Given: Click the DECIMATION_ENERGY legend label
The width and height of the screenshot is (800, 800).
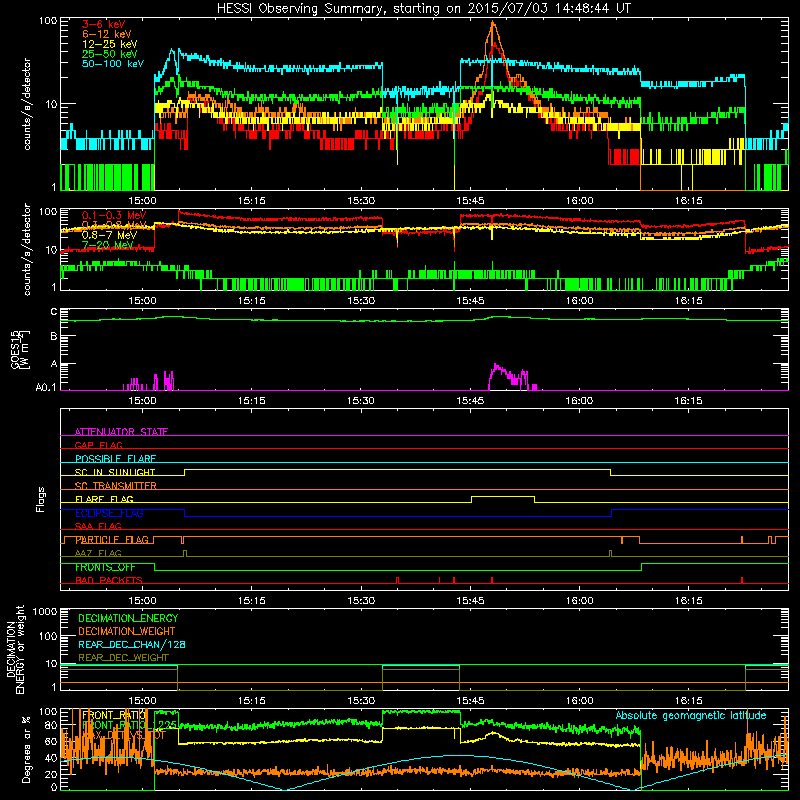Looking at the screenshot, I should 128,618.
